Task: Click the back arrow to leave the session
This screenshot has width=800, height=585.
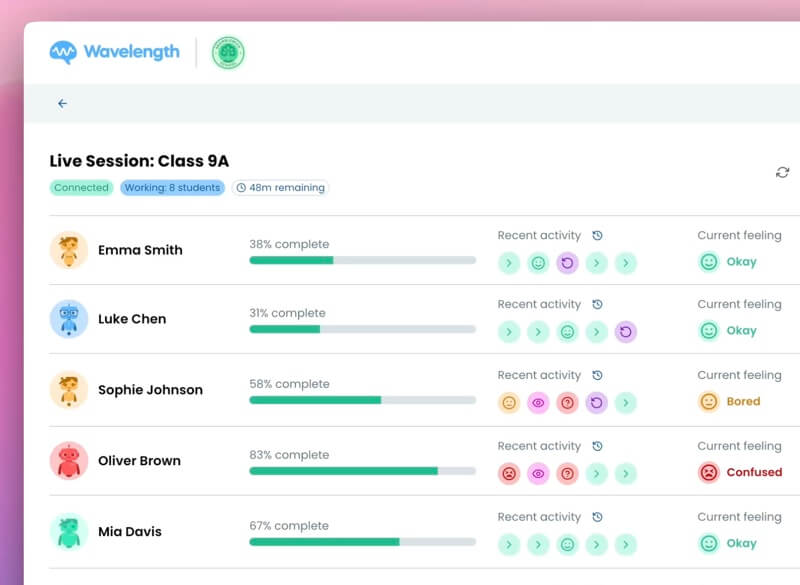Action: click(x=63, y=103)
